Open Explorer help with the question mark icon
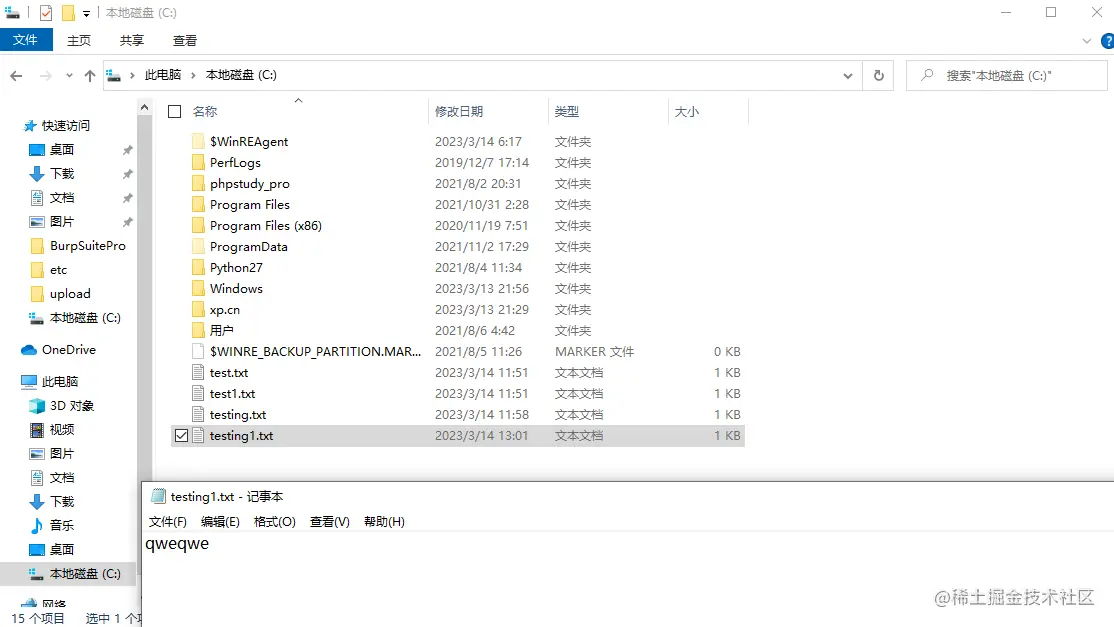This screenshot has height=627, width=1114. click(1107, 41)
